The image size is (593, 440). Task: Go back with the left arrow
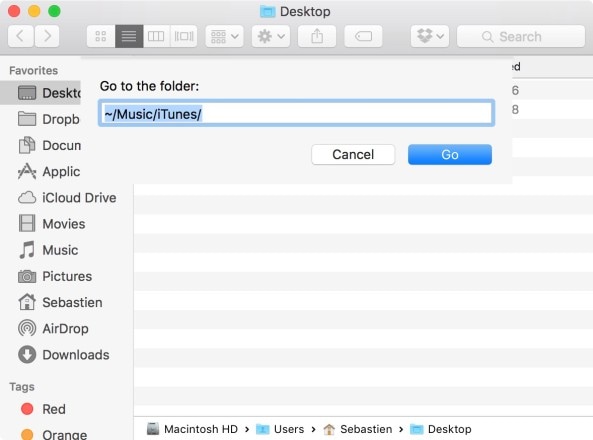point(21,36)
